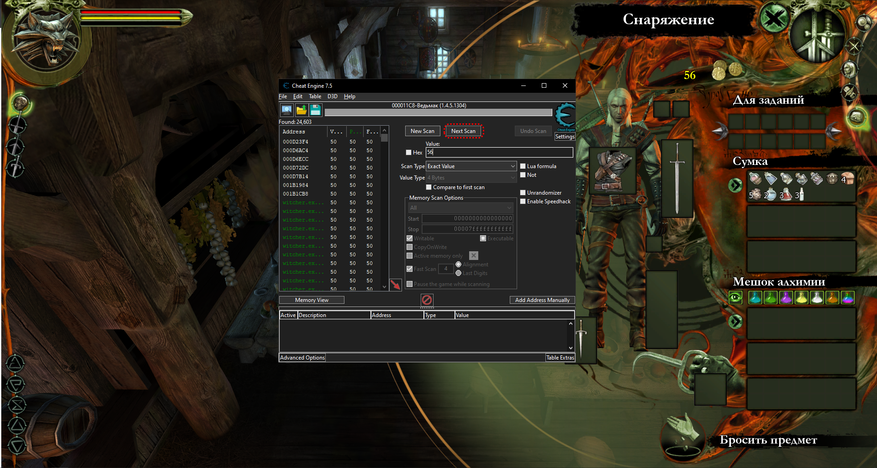This screenshot has width=877, height=468.
Task: Click into the Value input field
Action: 499,152
